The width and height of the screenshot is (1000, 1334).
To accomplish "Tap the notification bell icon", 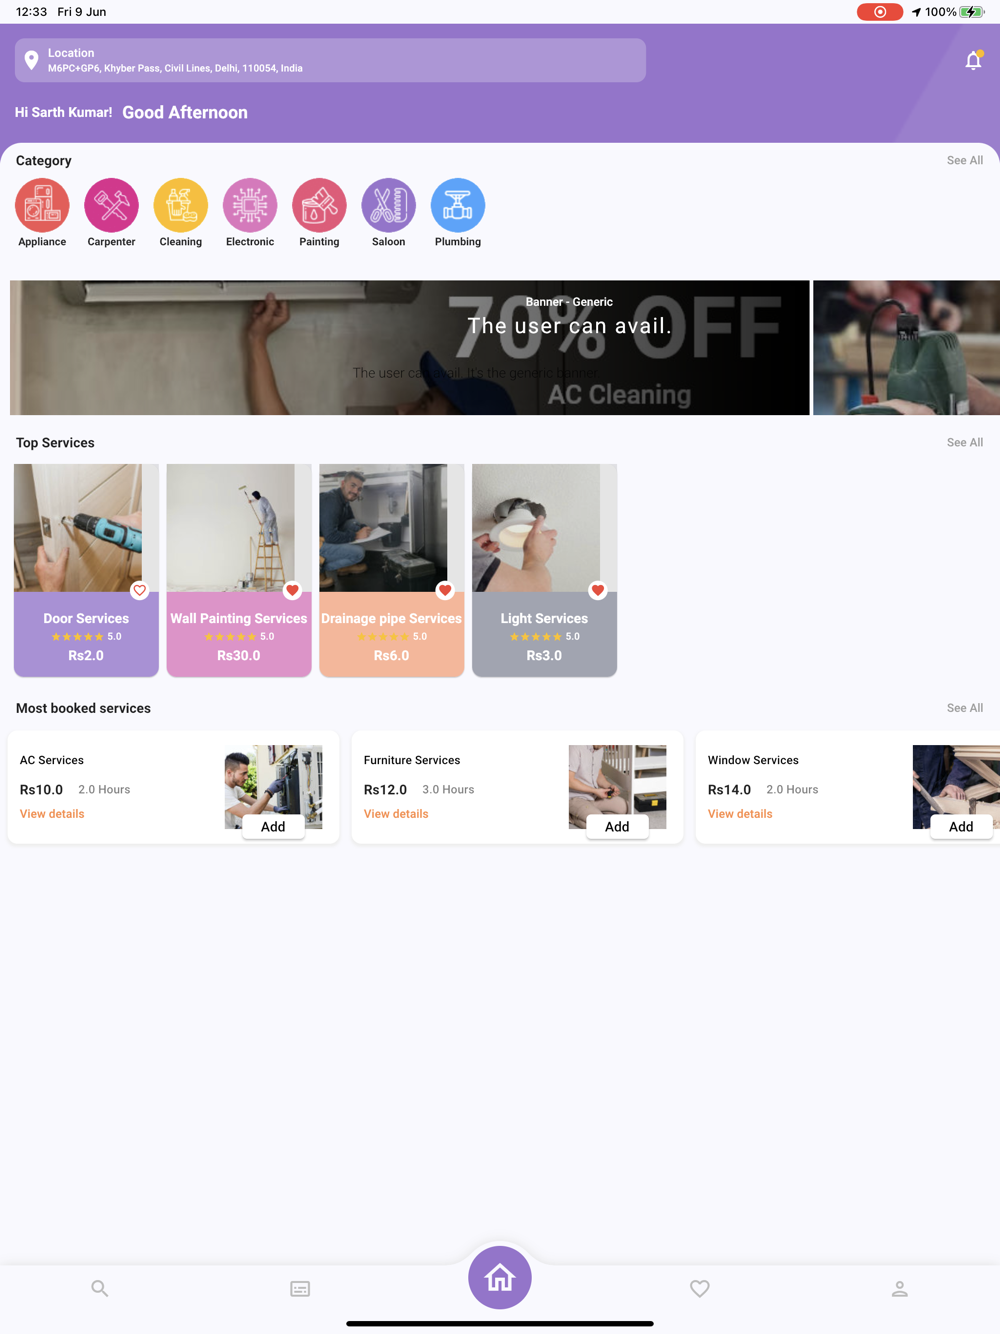I will [973, 60].
